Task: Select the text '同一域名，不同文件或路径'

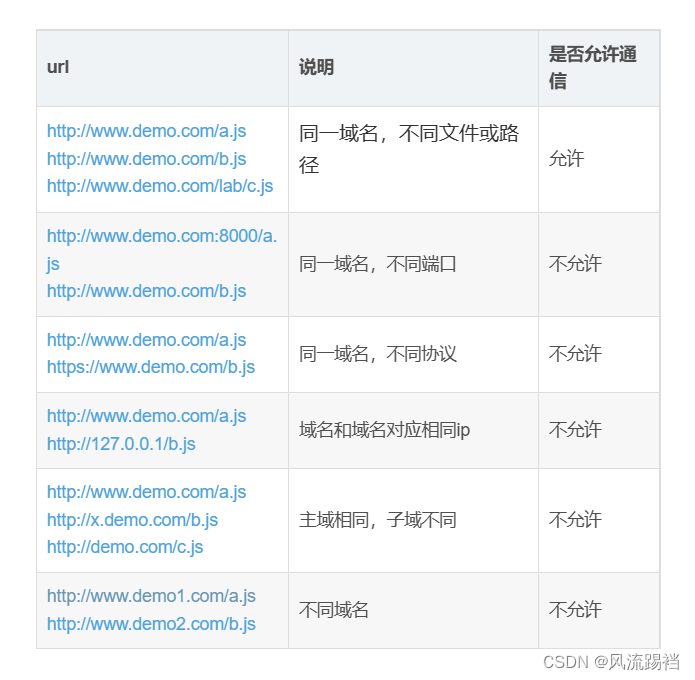Action: click(409, 149)
